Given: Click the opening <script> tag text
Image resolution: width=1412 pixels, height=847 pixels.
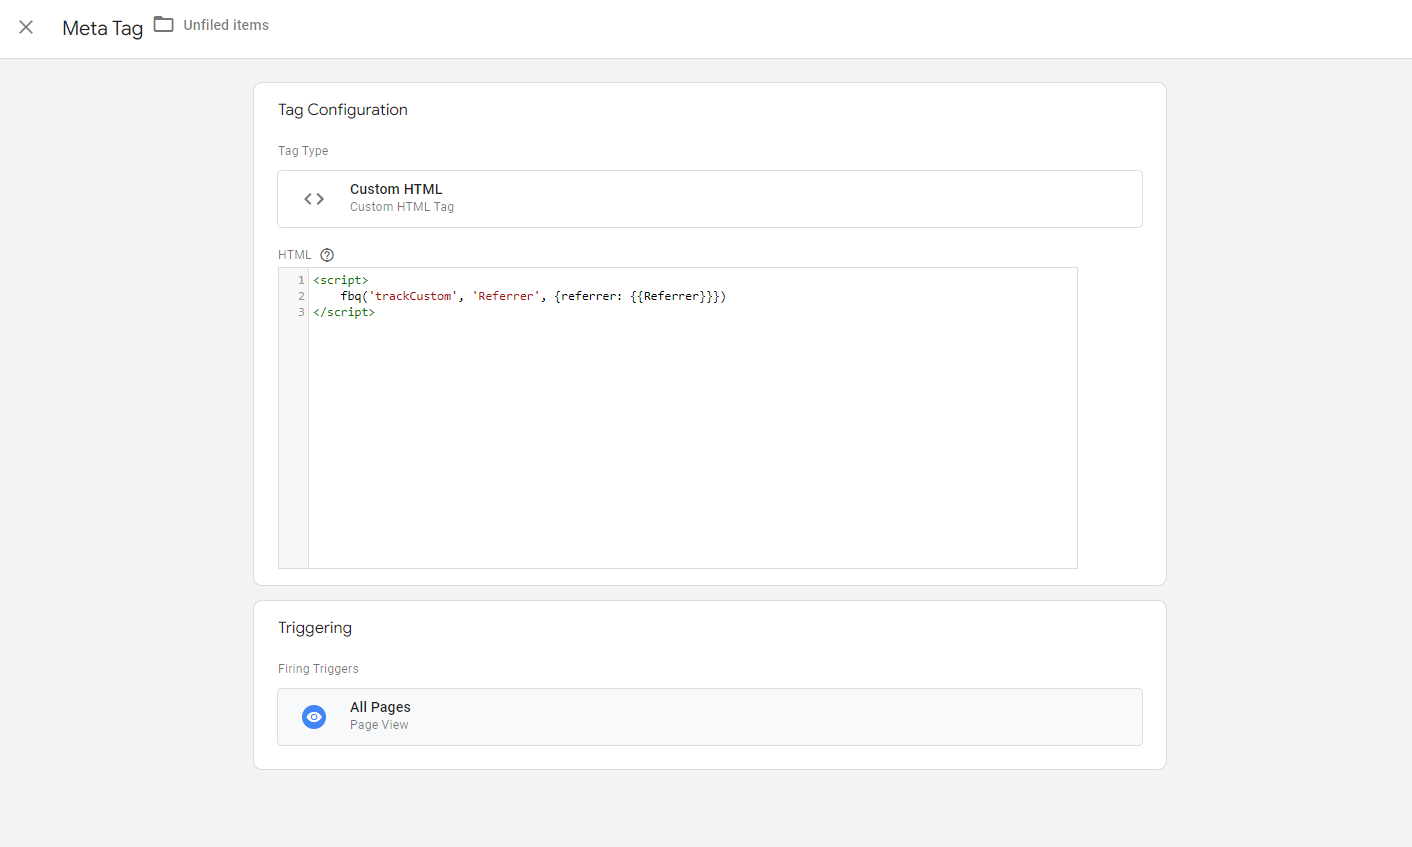Looking at the screenshot, I should (341, 280).
